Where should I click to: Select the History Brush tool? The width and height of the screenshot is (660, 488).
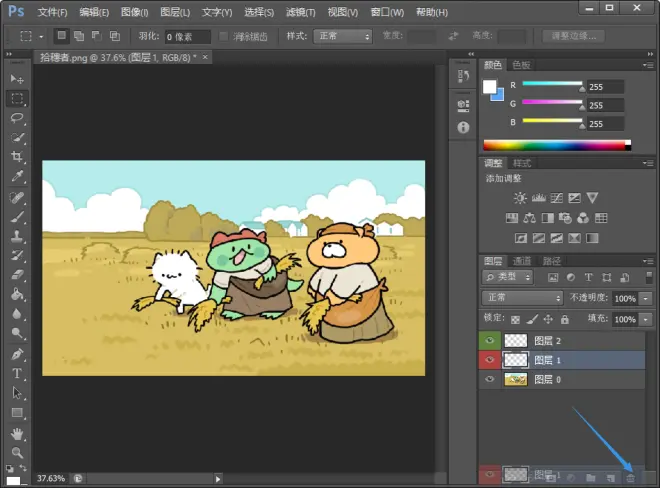[17, 256]
